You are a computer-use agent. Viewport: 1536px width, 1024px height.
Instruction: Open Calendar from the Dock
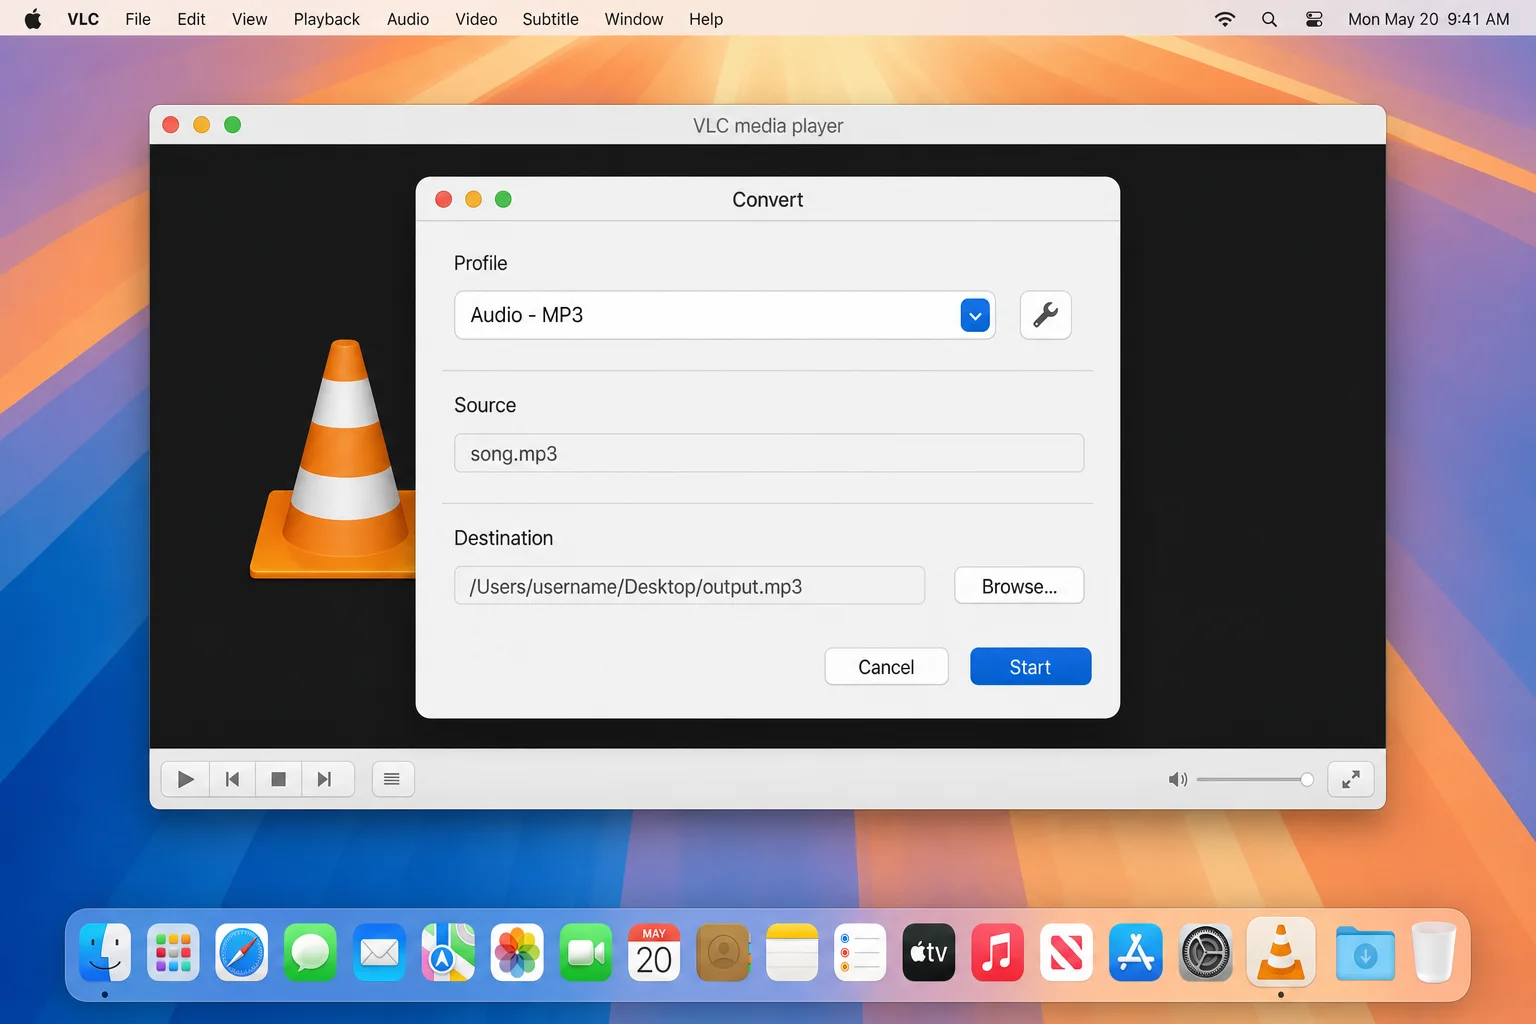[x=654, y=952]
